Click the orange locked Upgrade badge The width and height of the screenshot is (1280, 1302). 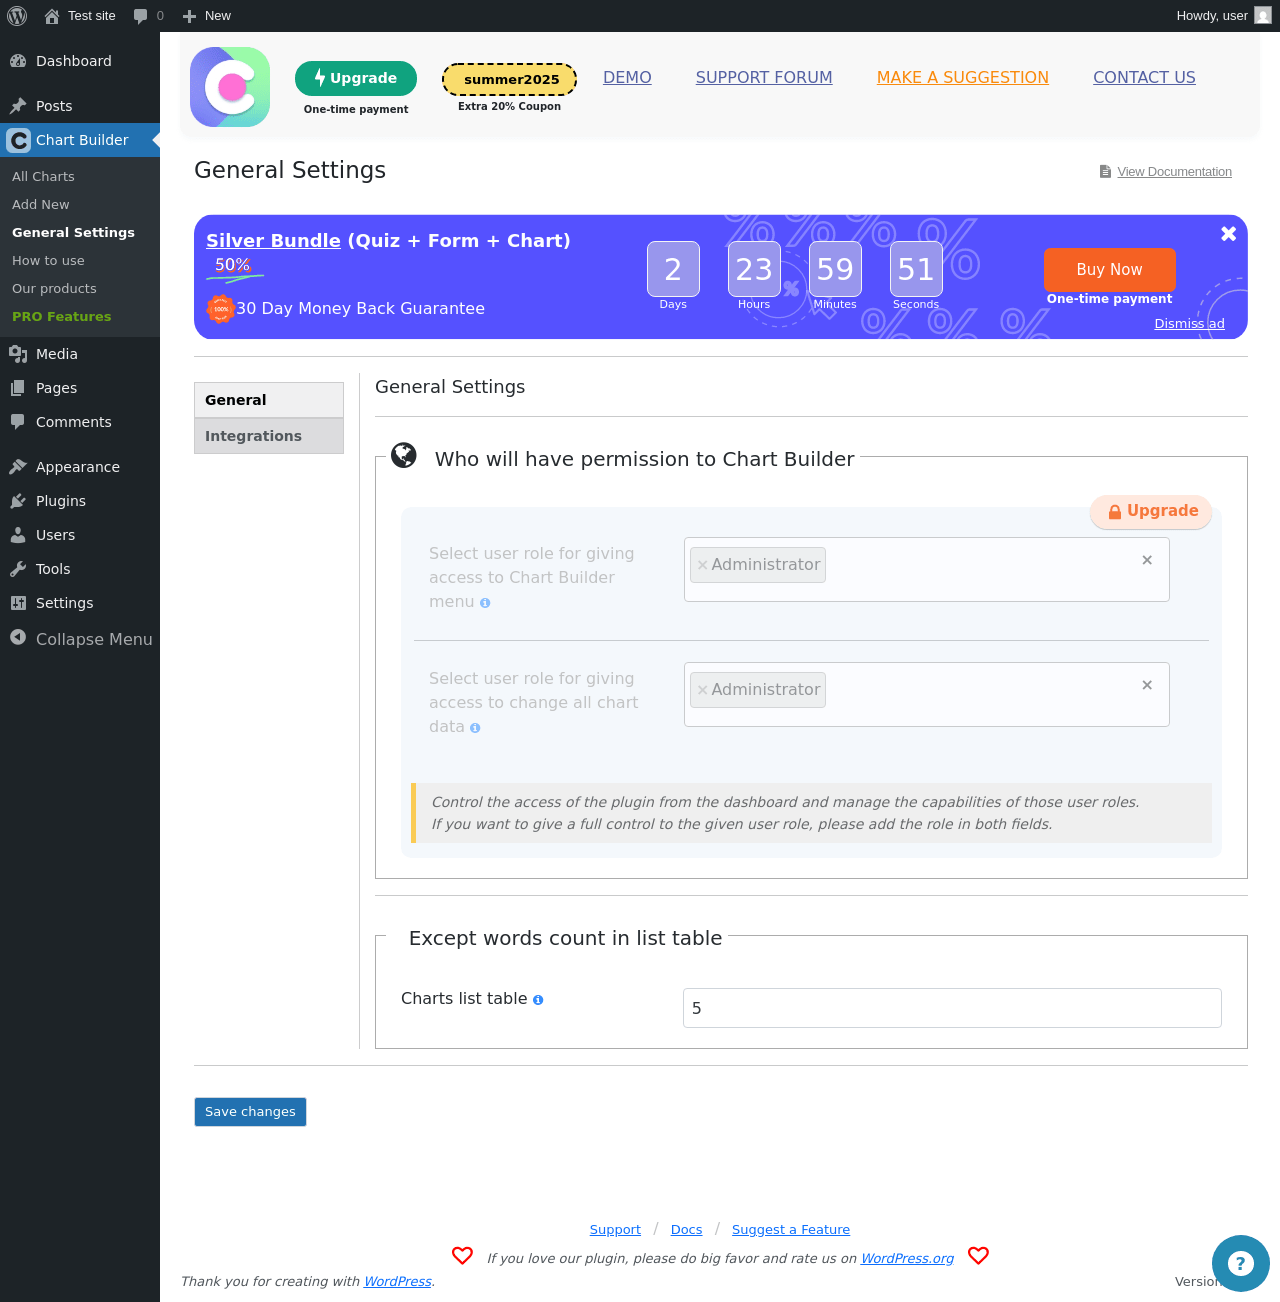pyautogui.click(x=1151, y=511)
